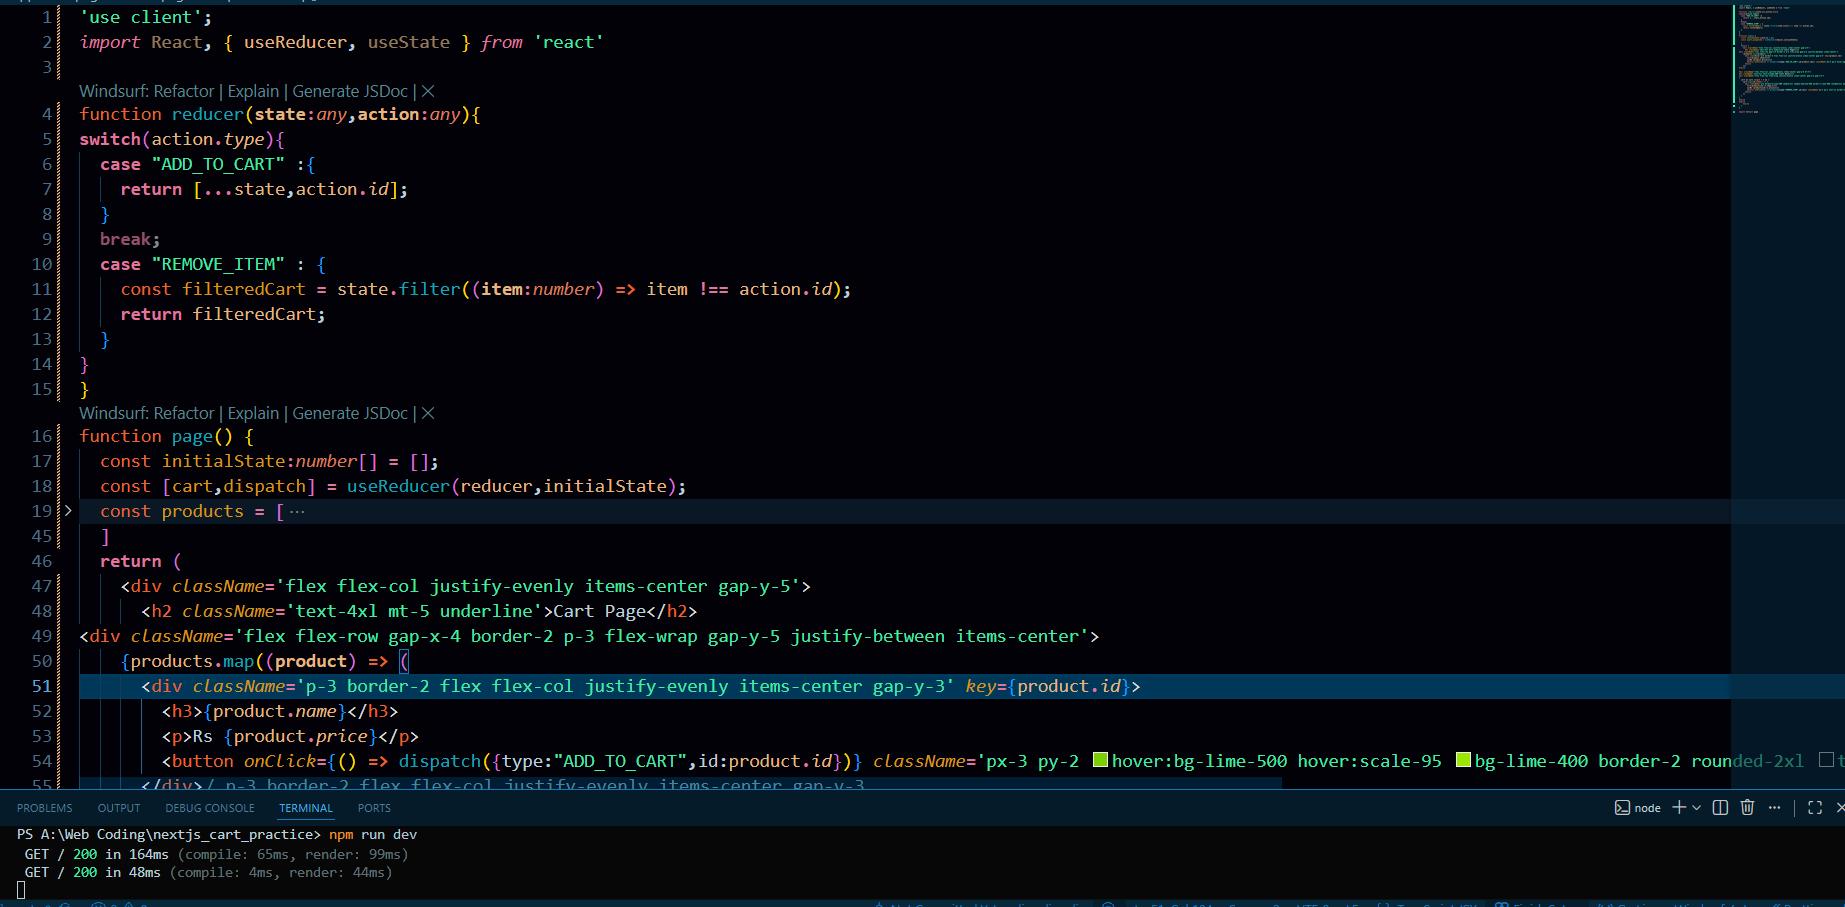Image resolution: width=1845 pixels, height=907 pixels.
Task: Switch to the PROBLEMS tab
Action: click(x=44, y=808)
